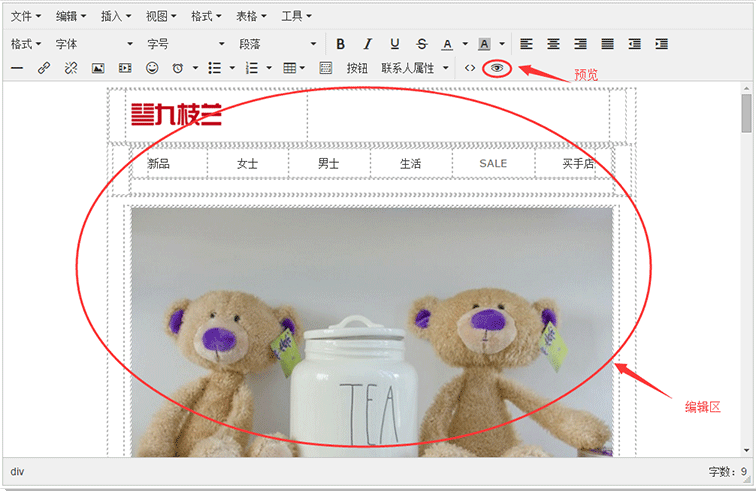Toggle italic text style
The height and width of the screenshot is (496, 756).
click(368, 44)
